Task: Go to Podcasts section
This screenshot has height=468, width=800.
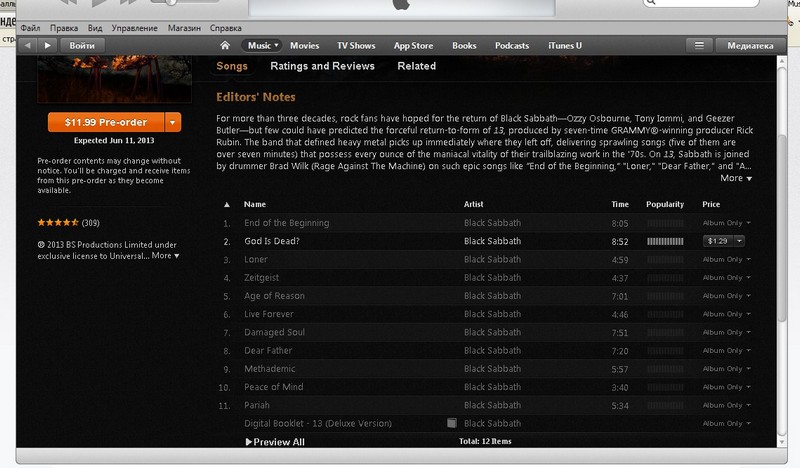Action: 512,45
